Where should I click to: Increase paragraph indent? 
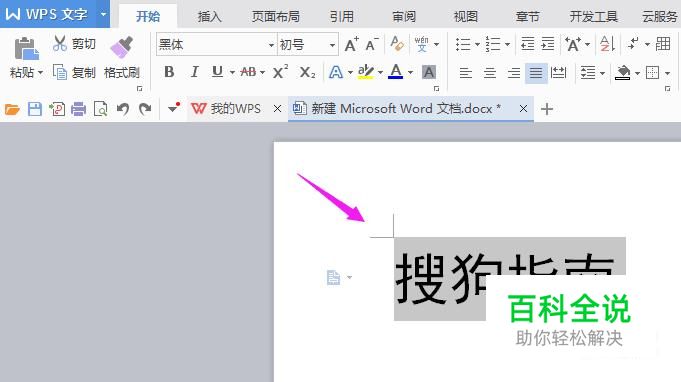548,44
